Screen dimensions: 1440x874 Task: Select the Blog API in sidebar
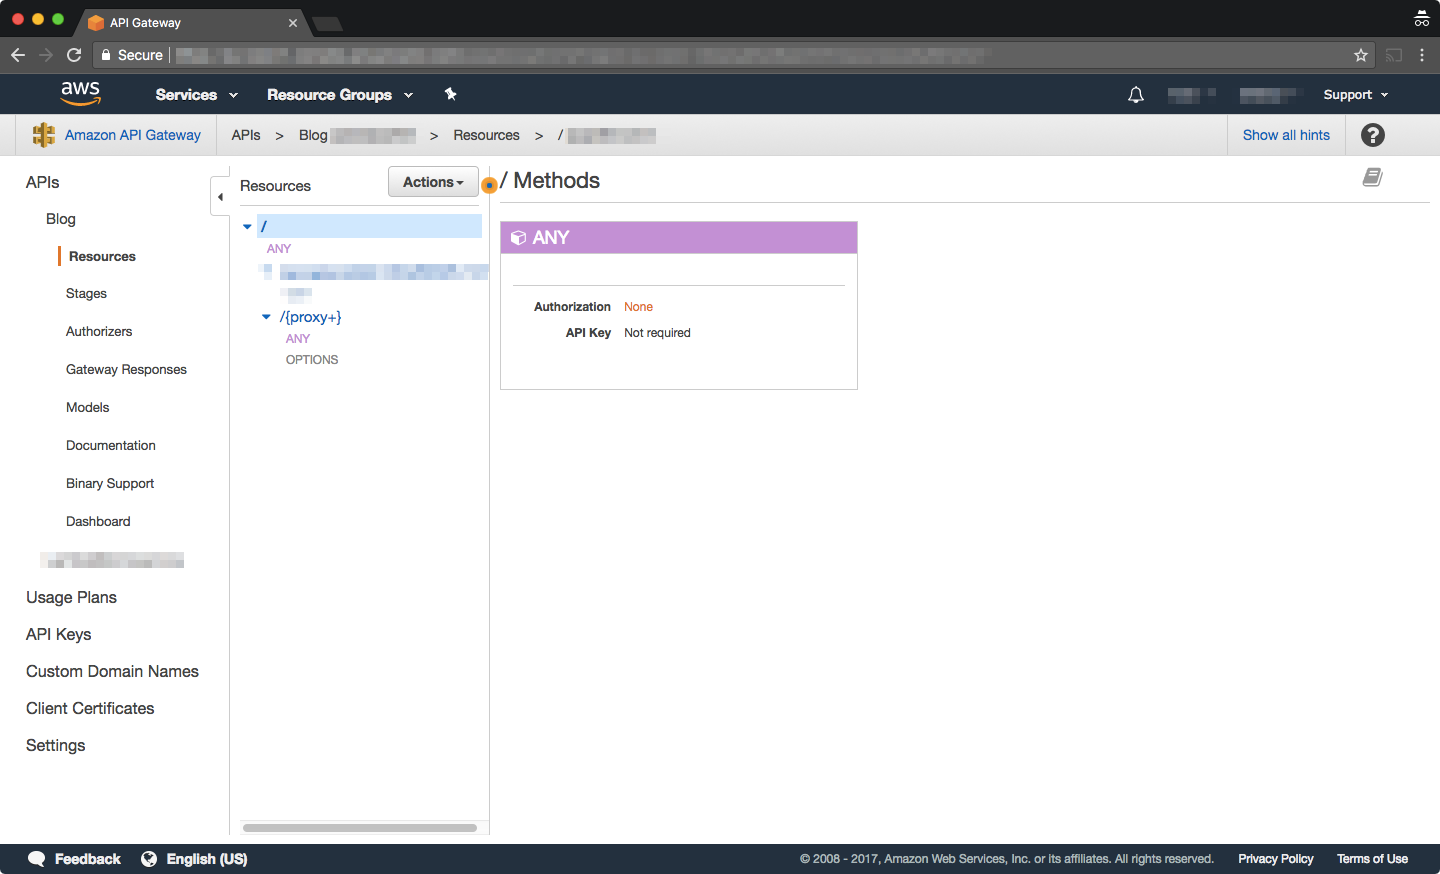click(60, 219)
